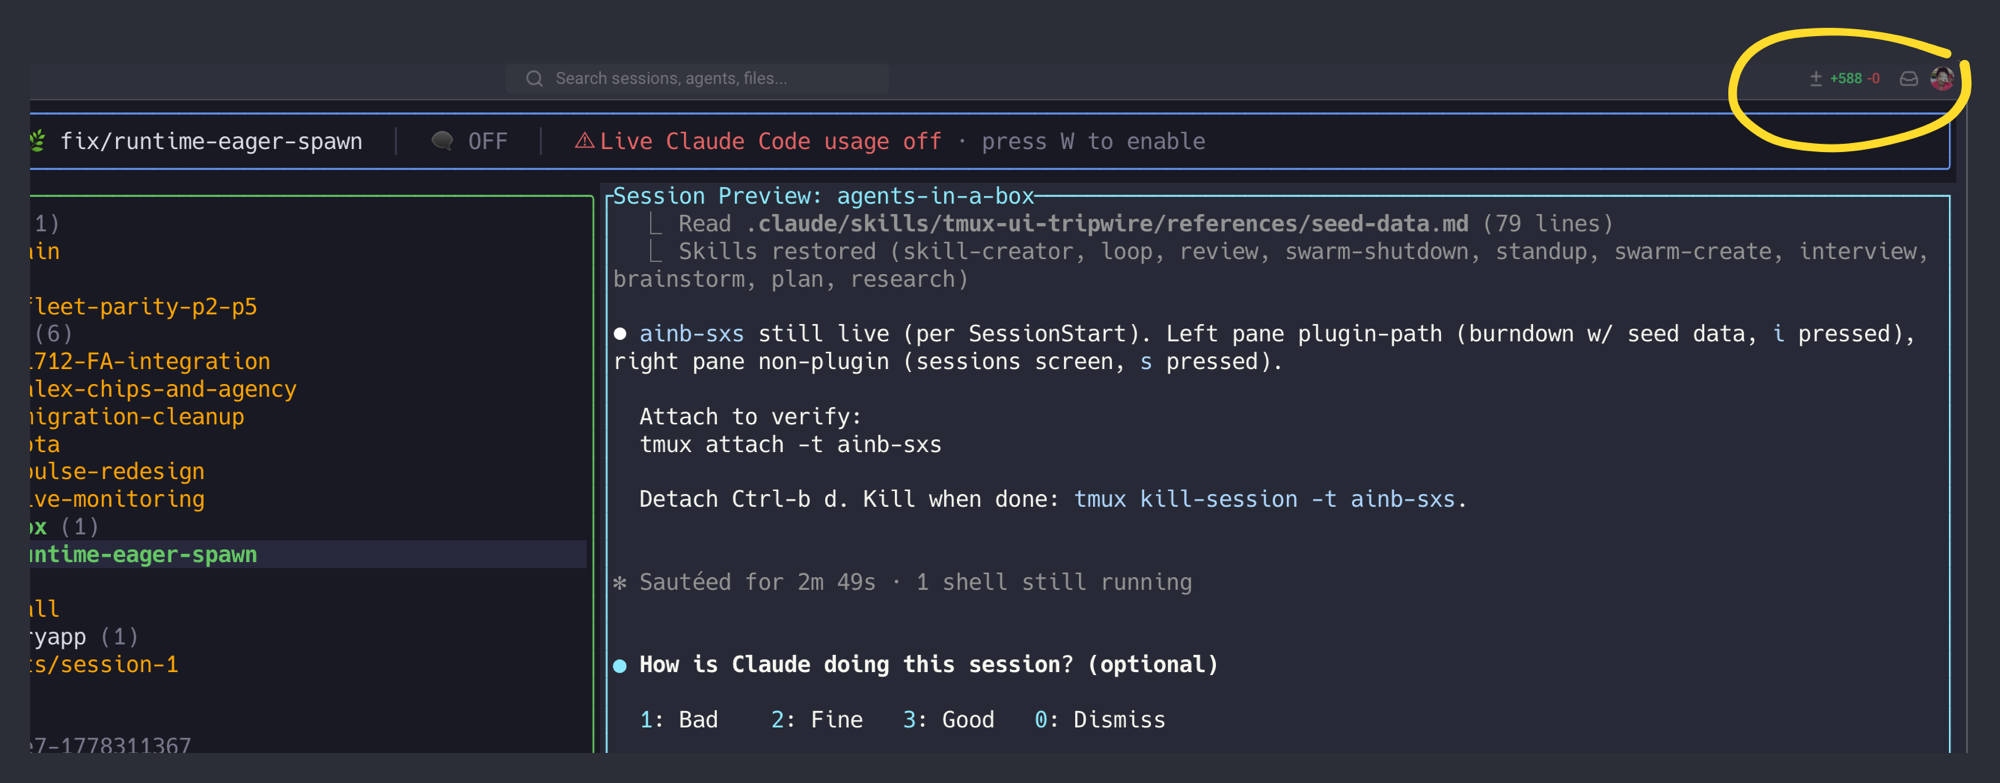2000x783 pixels.
Task: Click Live Claude Code usage off warning
Action: pyautogui.click(x=770, y=141)
